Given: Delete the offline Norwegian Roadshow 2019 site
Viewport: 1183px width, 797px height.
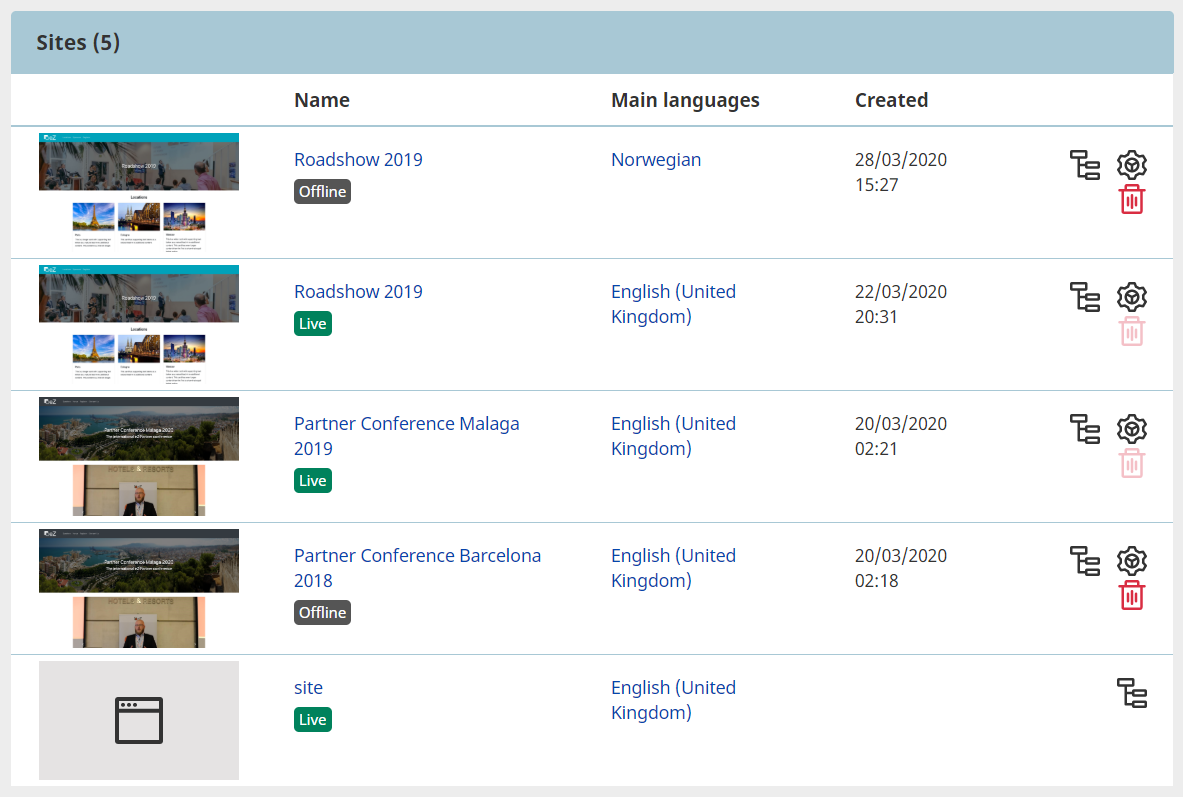Looking at the screenshot, I should click(x=1132, y=199).
